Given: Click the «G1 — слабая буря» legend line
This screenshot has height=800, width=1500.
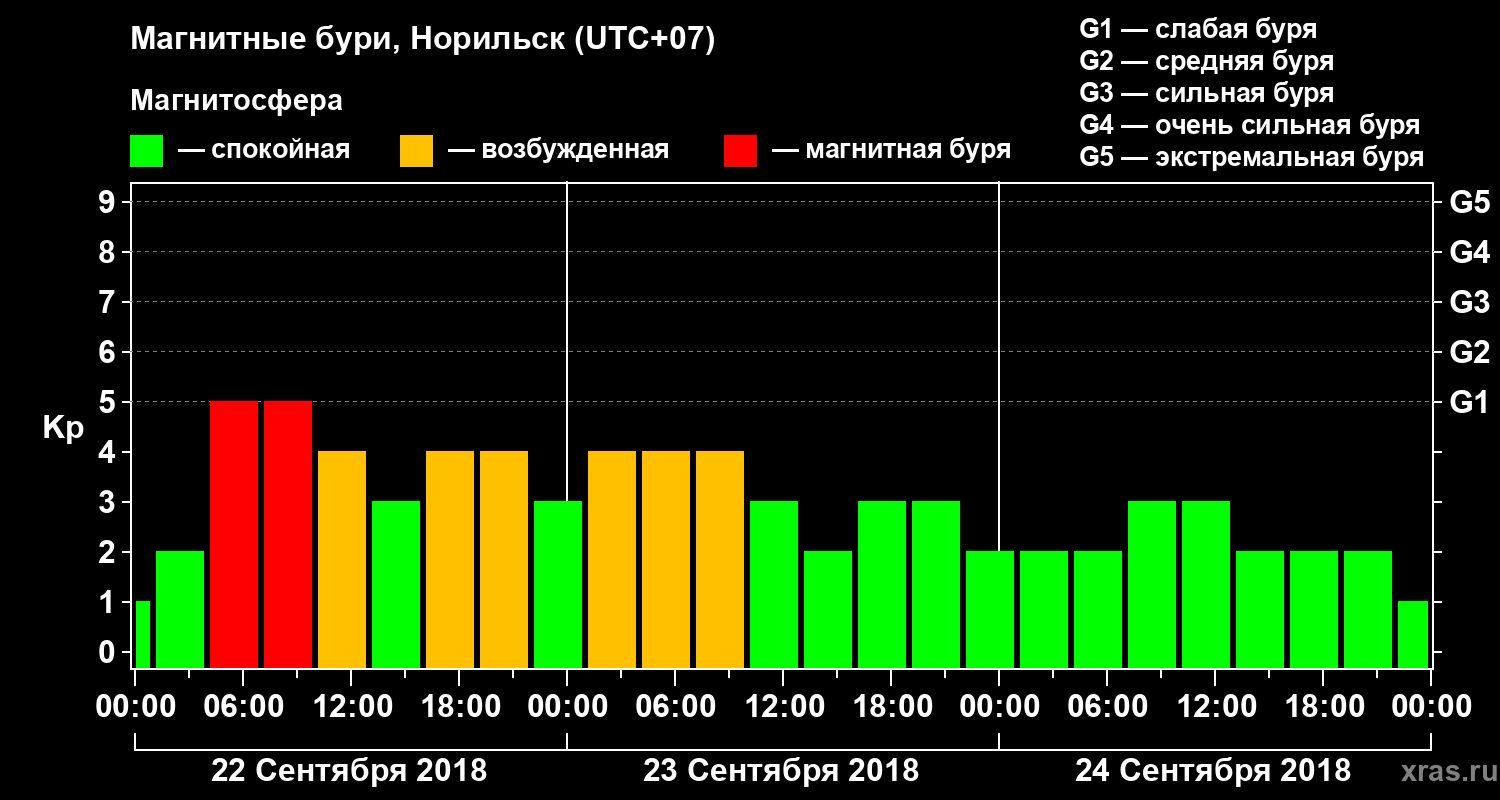Looking at the screenshot, I should [1198, 29].
